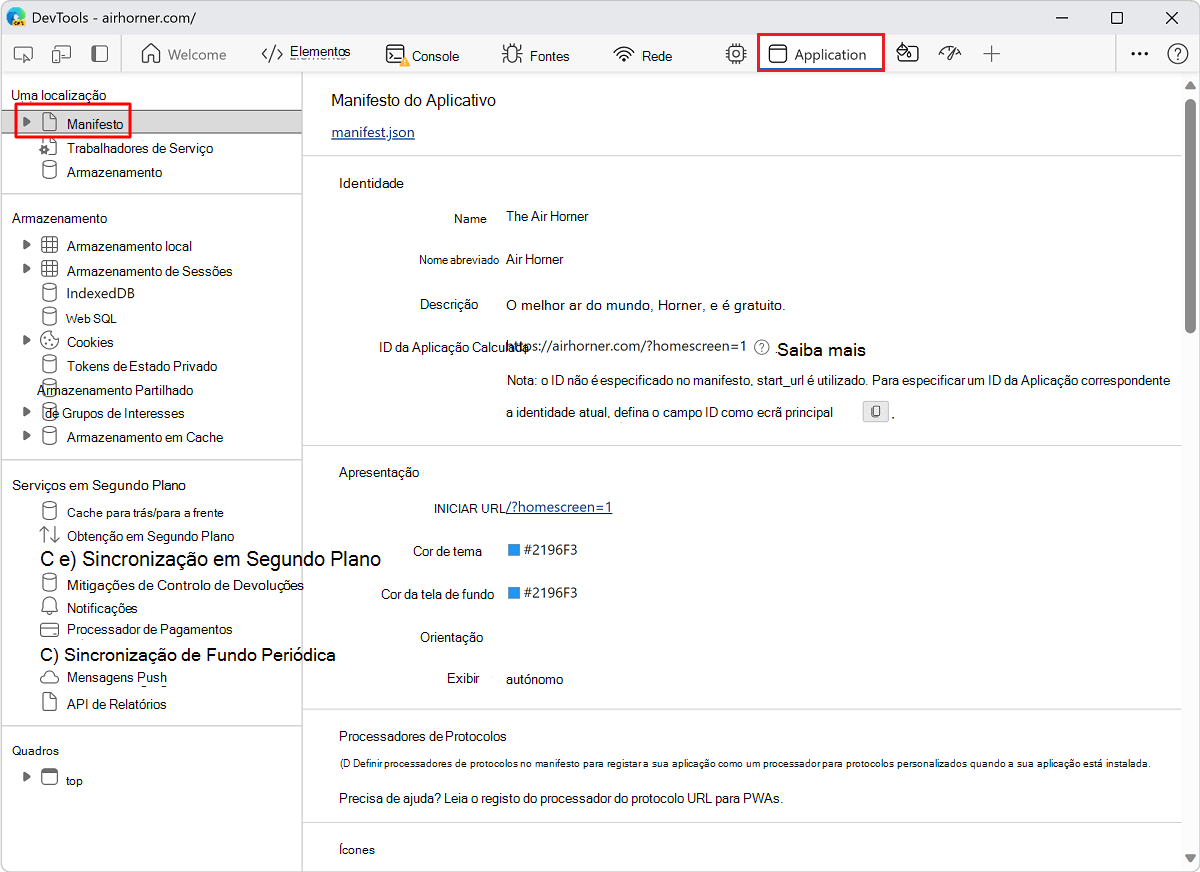
Task: Click the help question mark icon
Action: pyautogui.click(x=1177, y=54)
